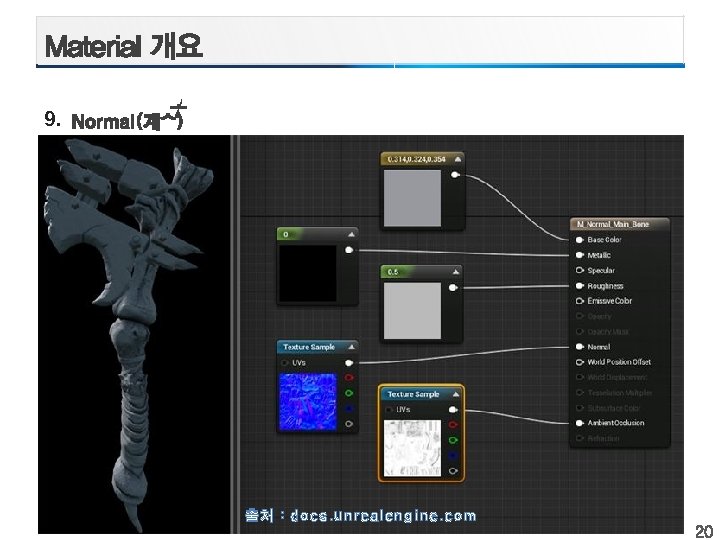The image size is (720, 540).
Task: Click red channel pin of normal map Texture Sample
Action: coord(349,377)
